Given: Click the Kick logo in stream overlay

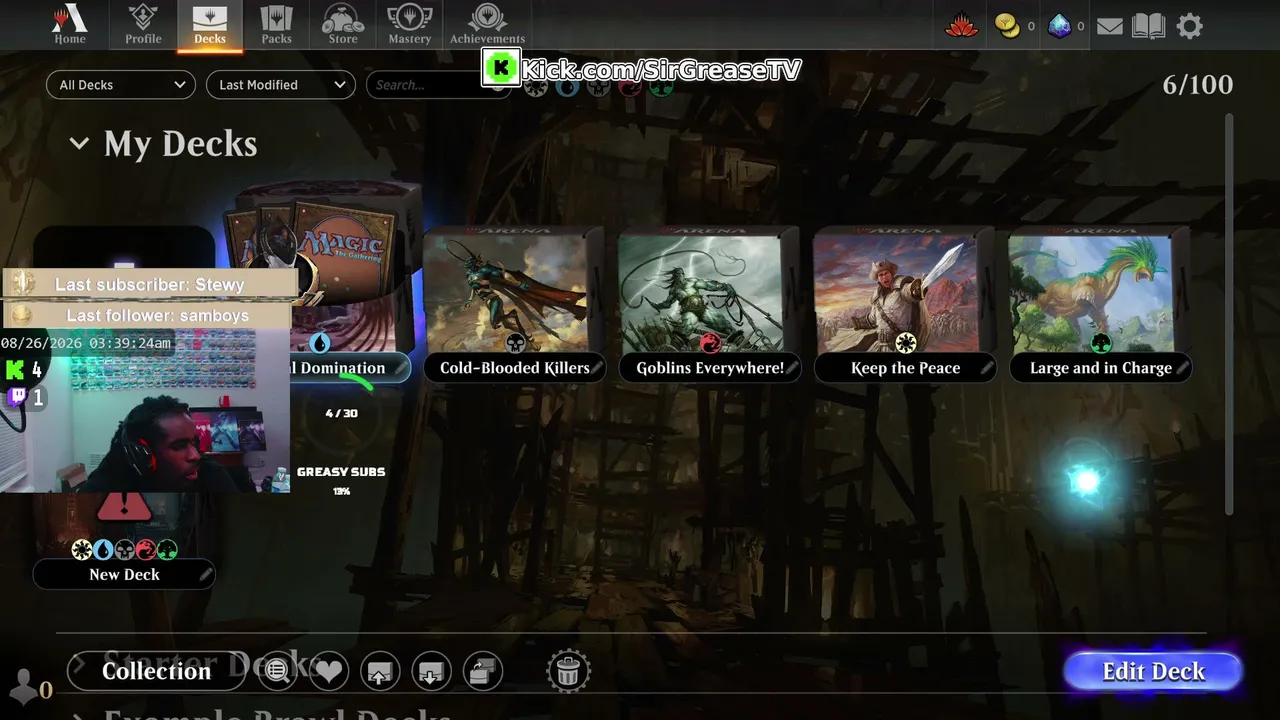Looking at the screenshot, I should click(x=500, y=69).
